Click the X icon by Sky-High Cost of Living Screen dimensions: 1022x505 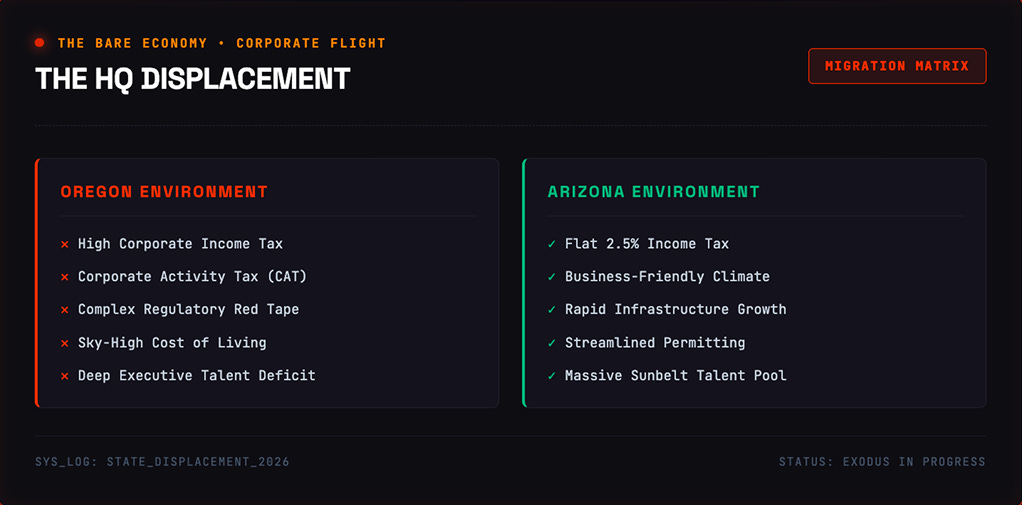(65, 343)
